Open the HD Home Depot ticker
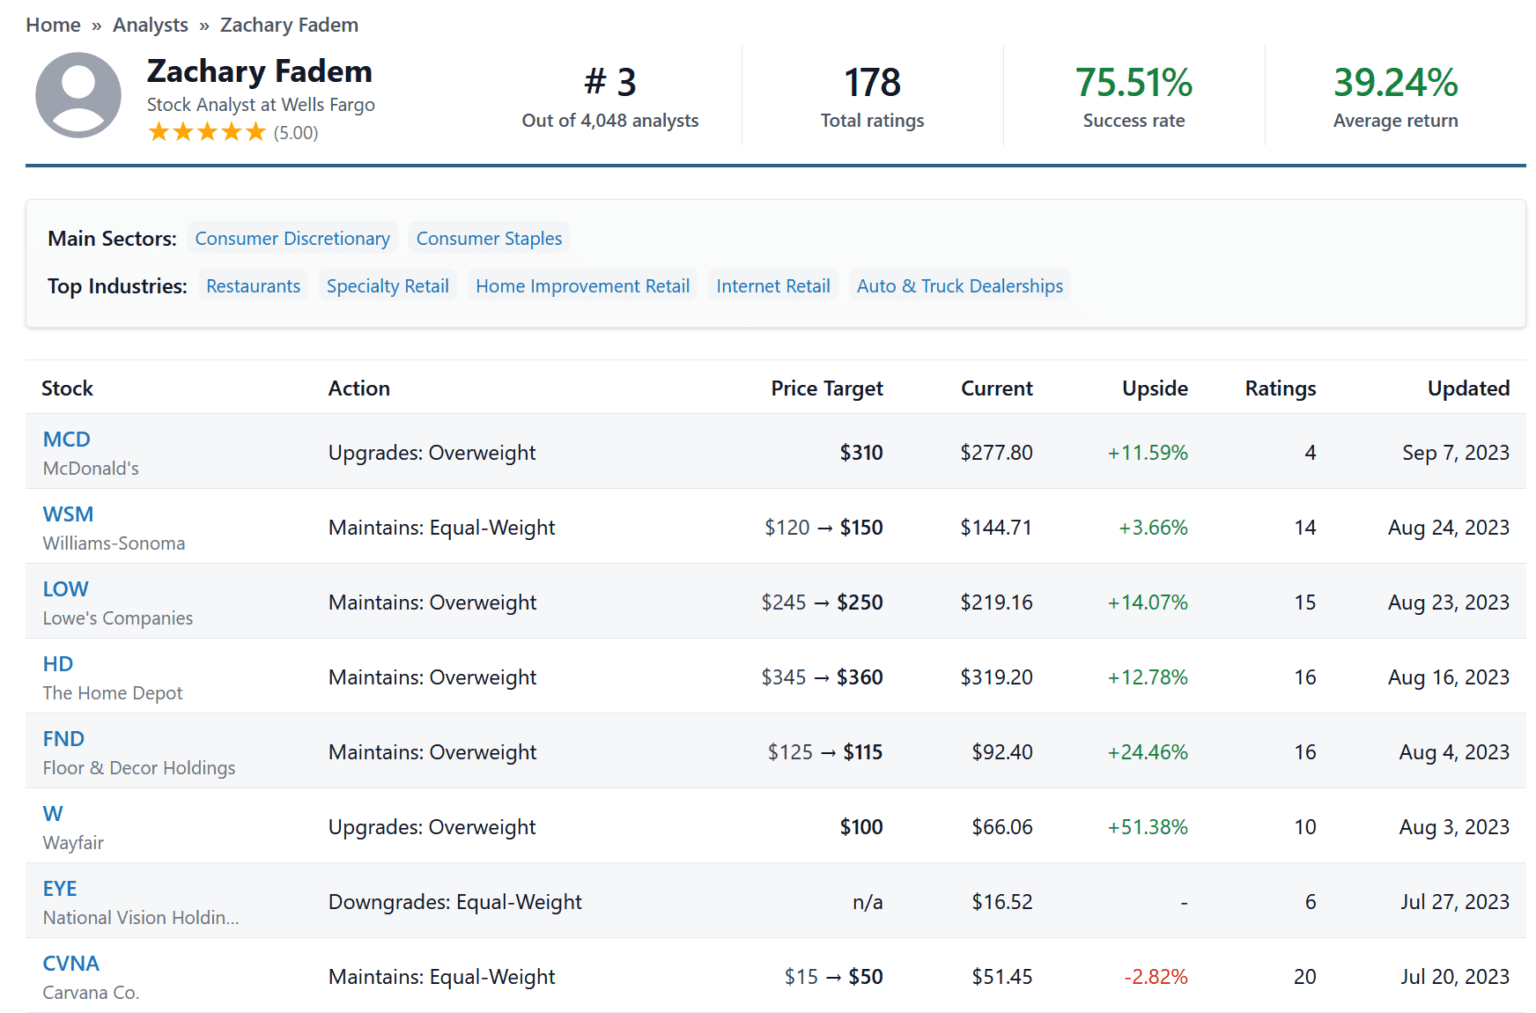1536x1013 pixels. coord(57,664)
